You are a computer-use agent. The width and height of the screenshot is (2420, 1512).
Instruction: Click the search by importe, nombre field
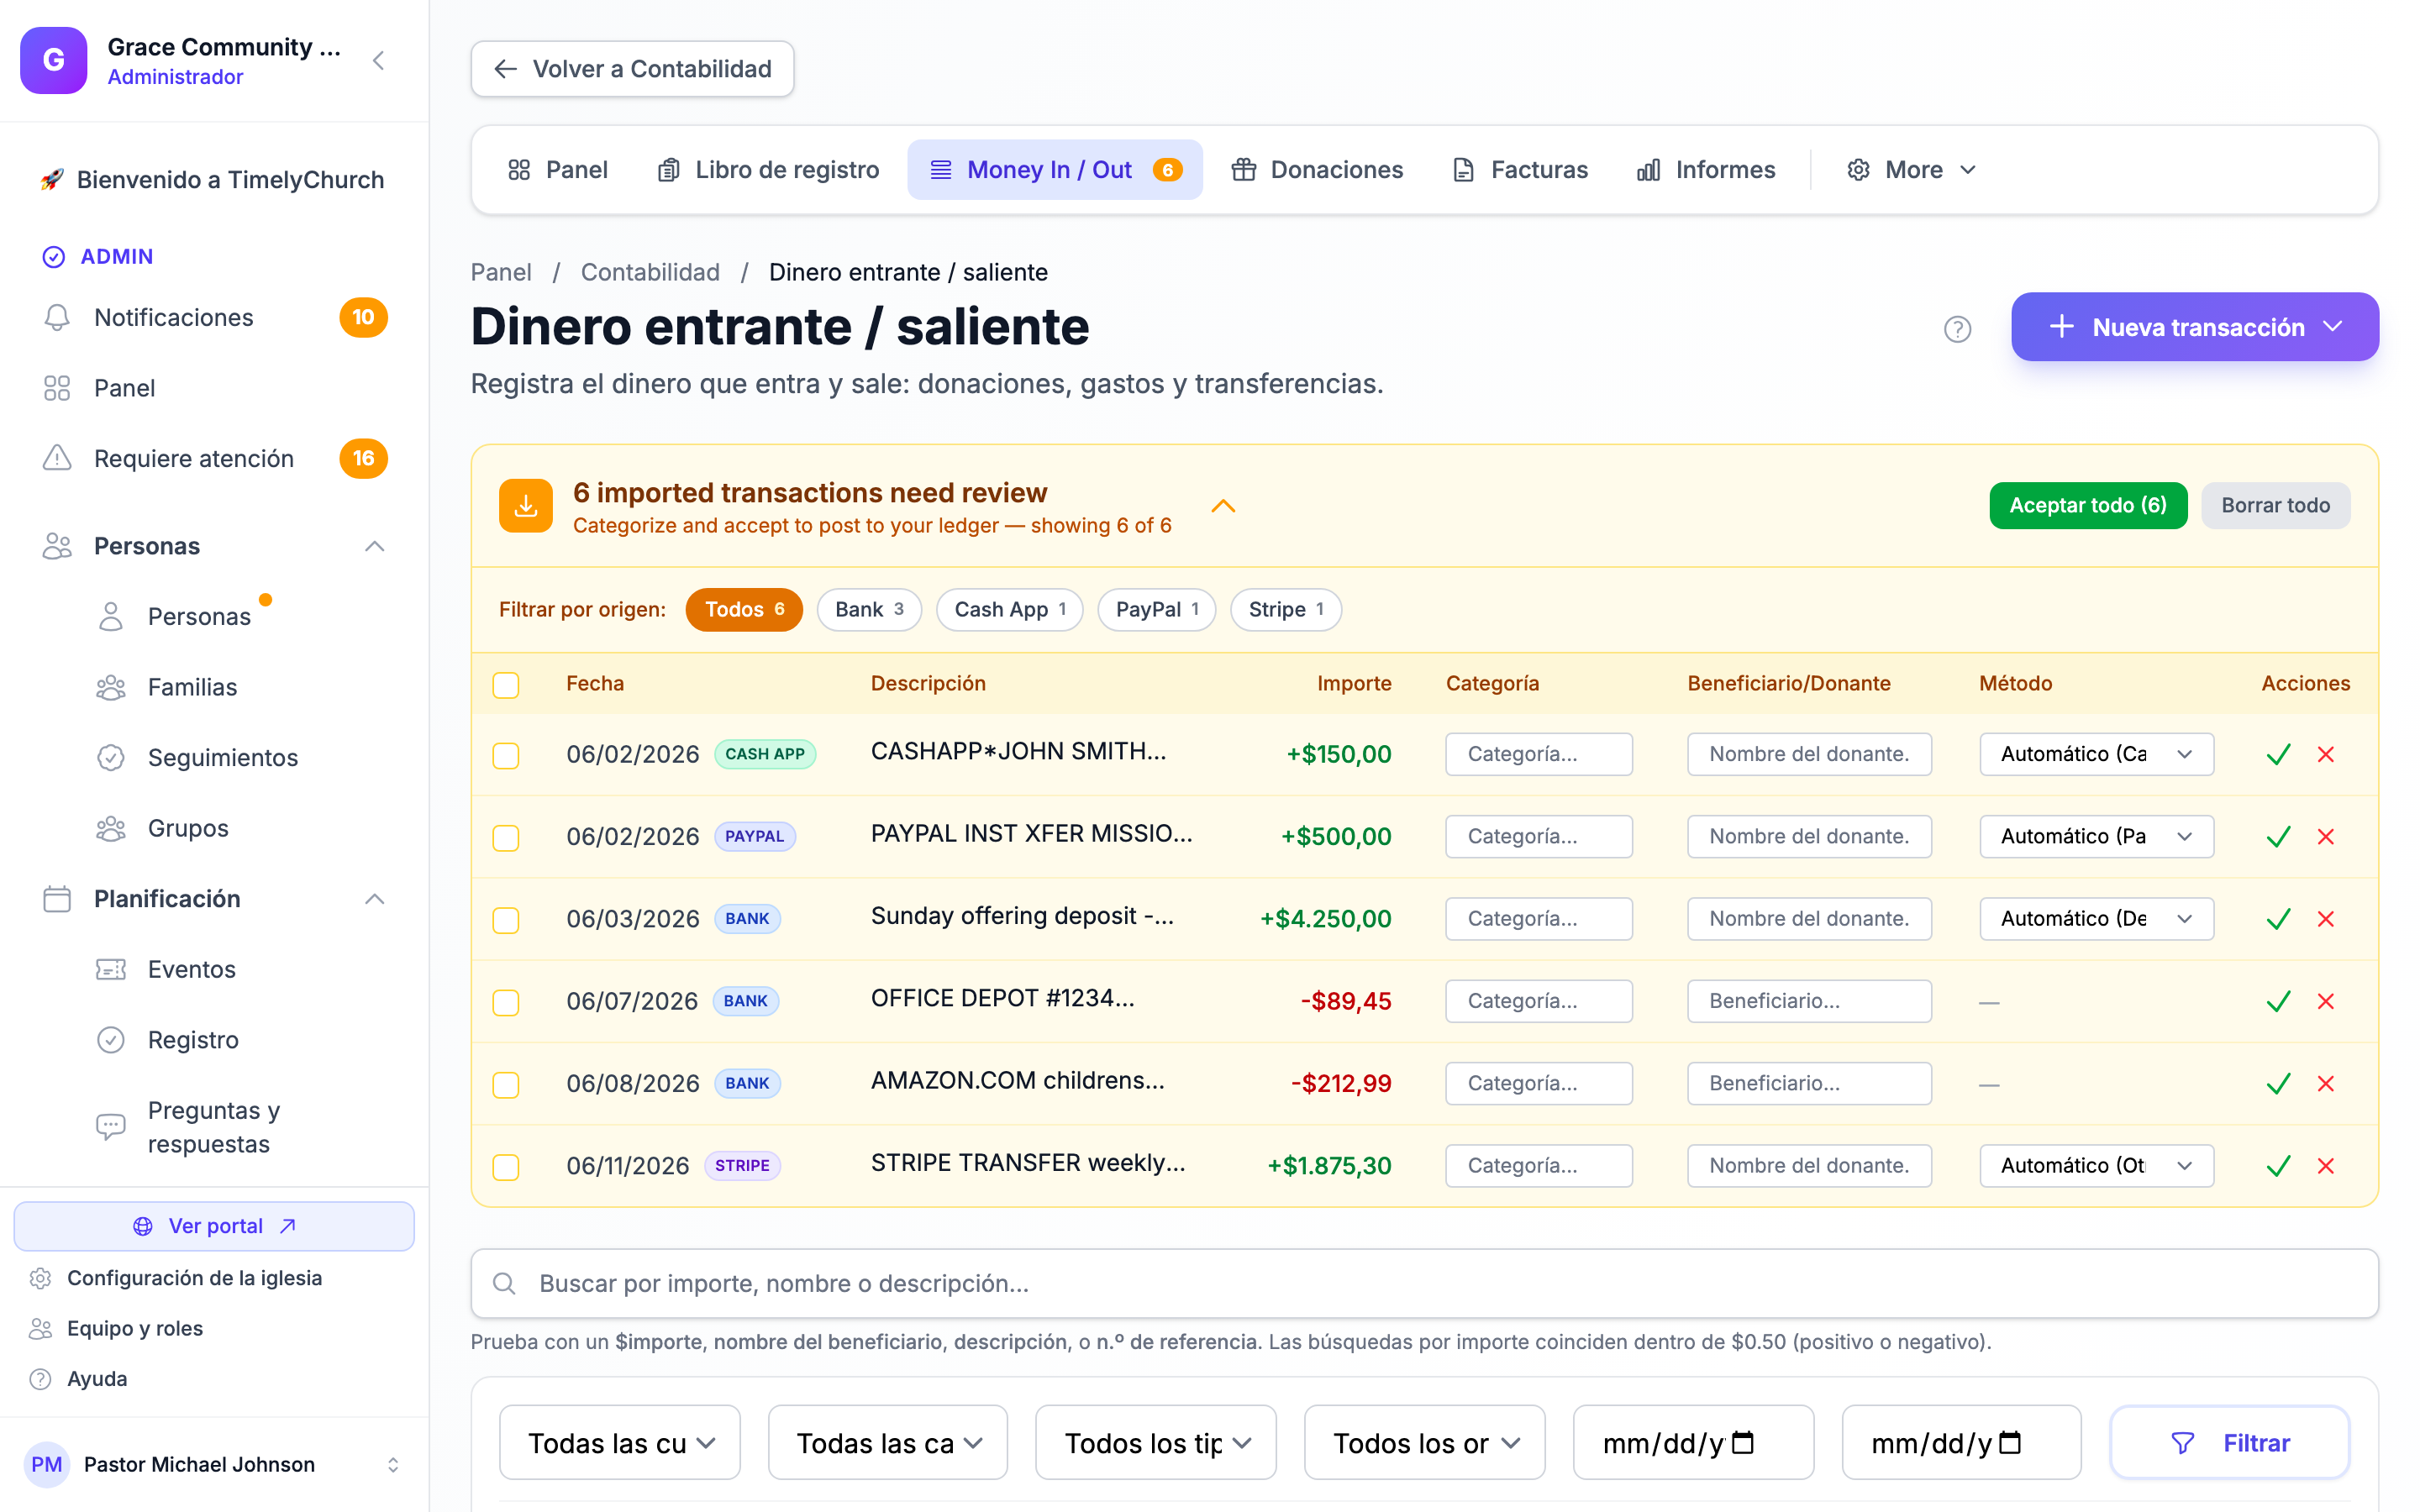click(1424, 1283)
